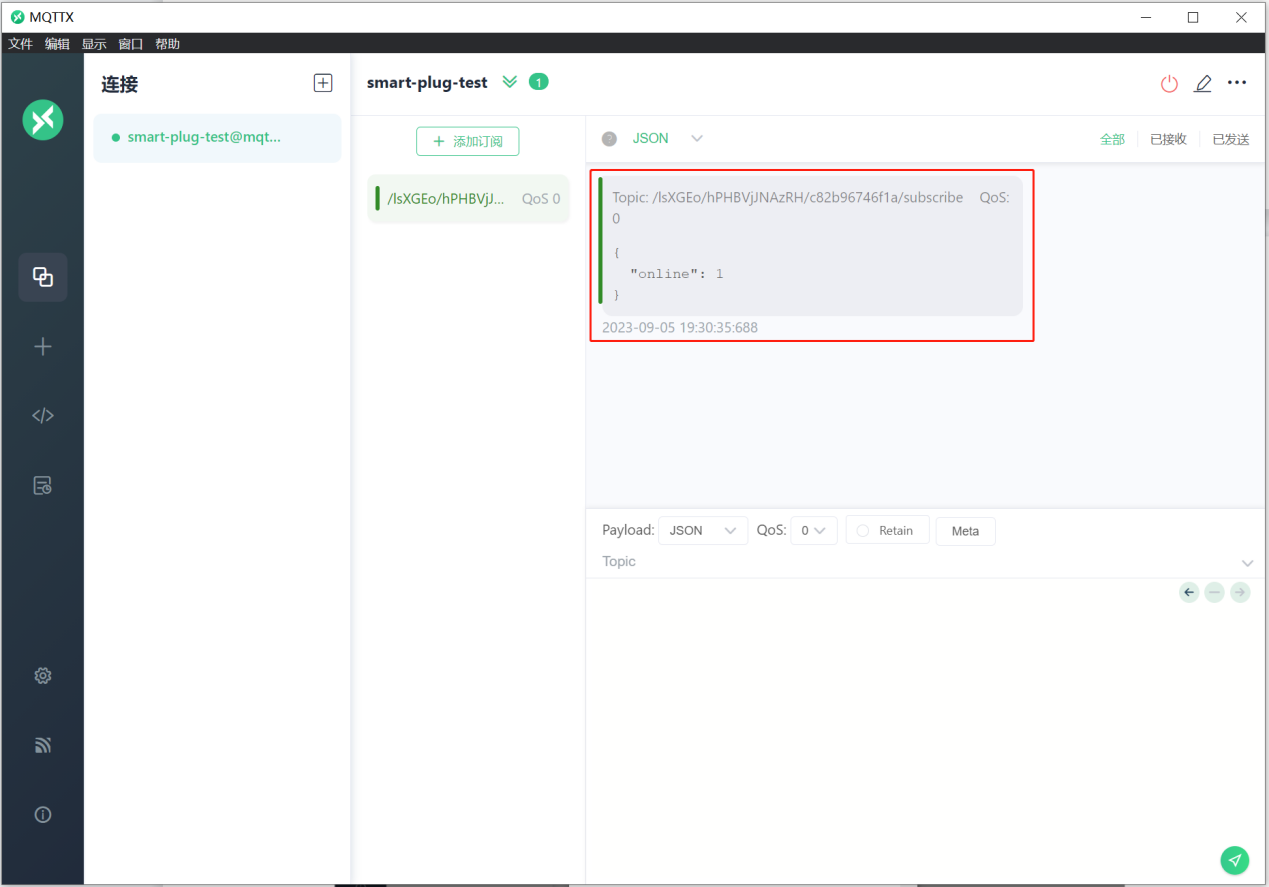Open the about info icon
This screenshot has width=1269, height=887.
point(43,815)
